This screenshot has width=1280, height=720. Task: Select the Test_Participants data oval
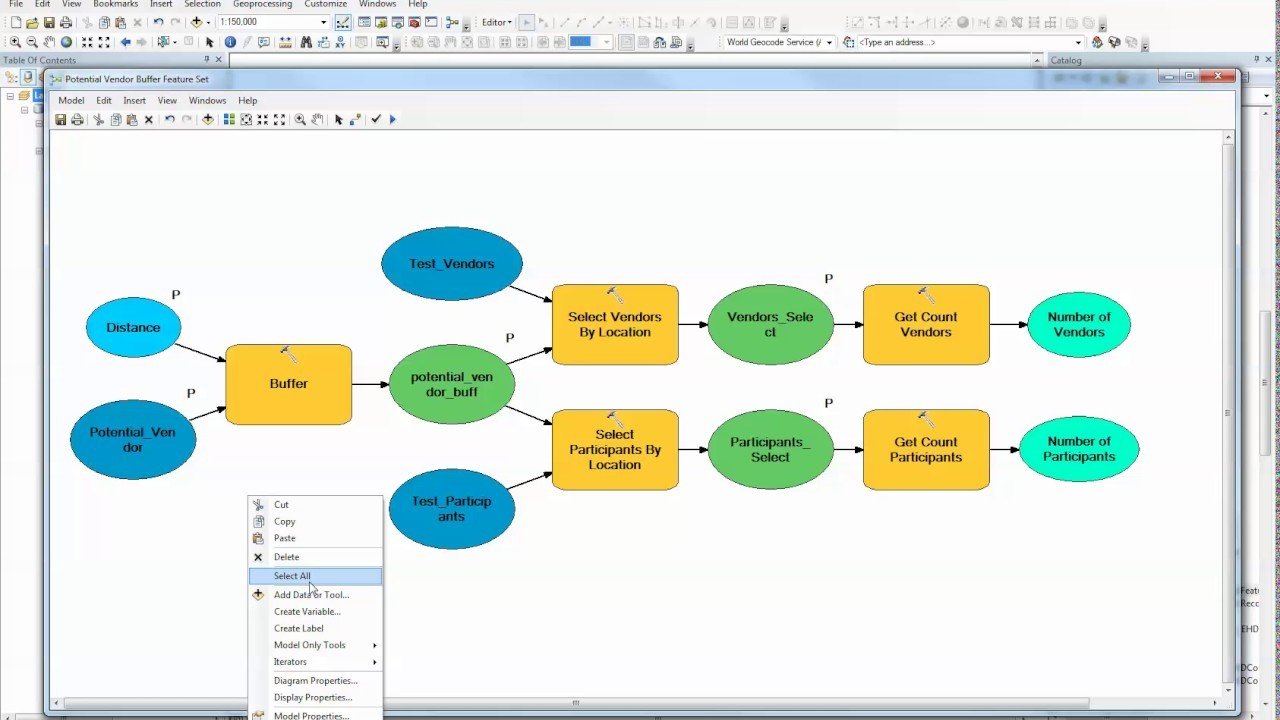[451, 508]
